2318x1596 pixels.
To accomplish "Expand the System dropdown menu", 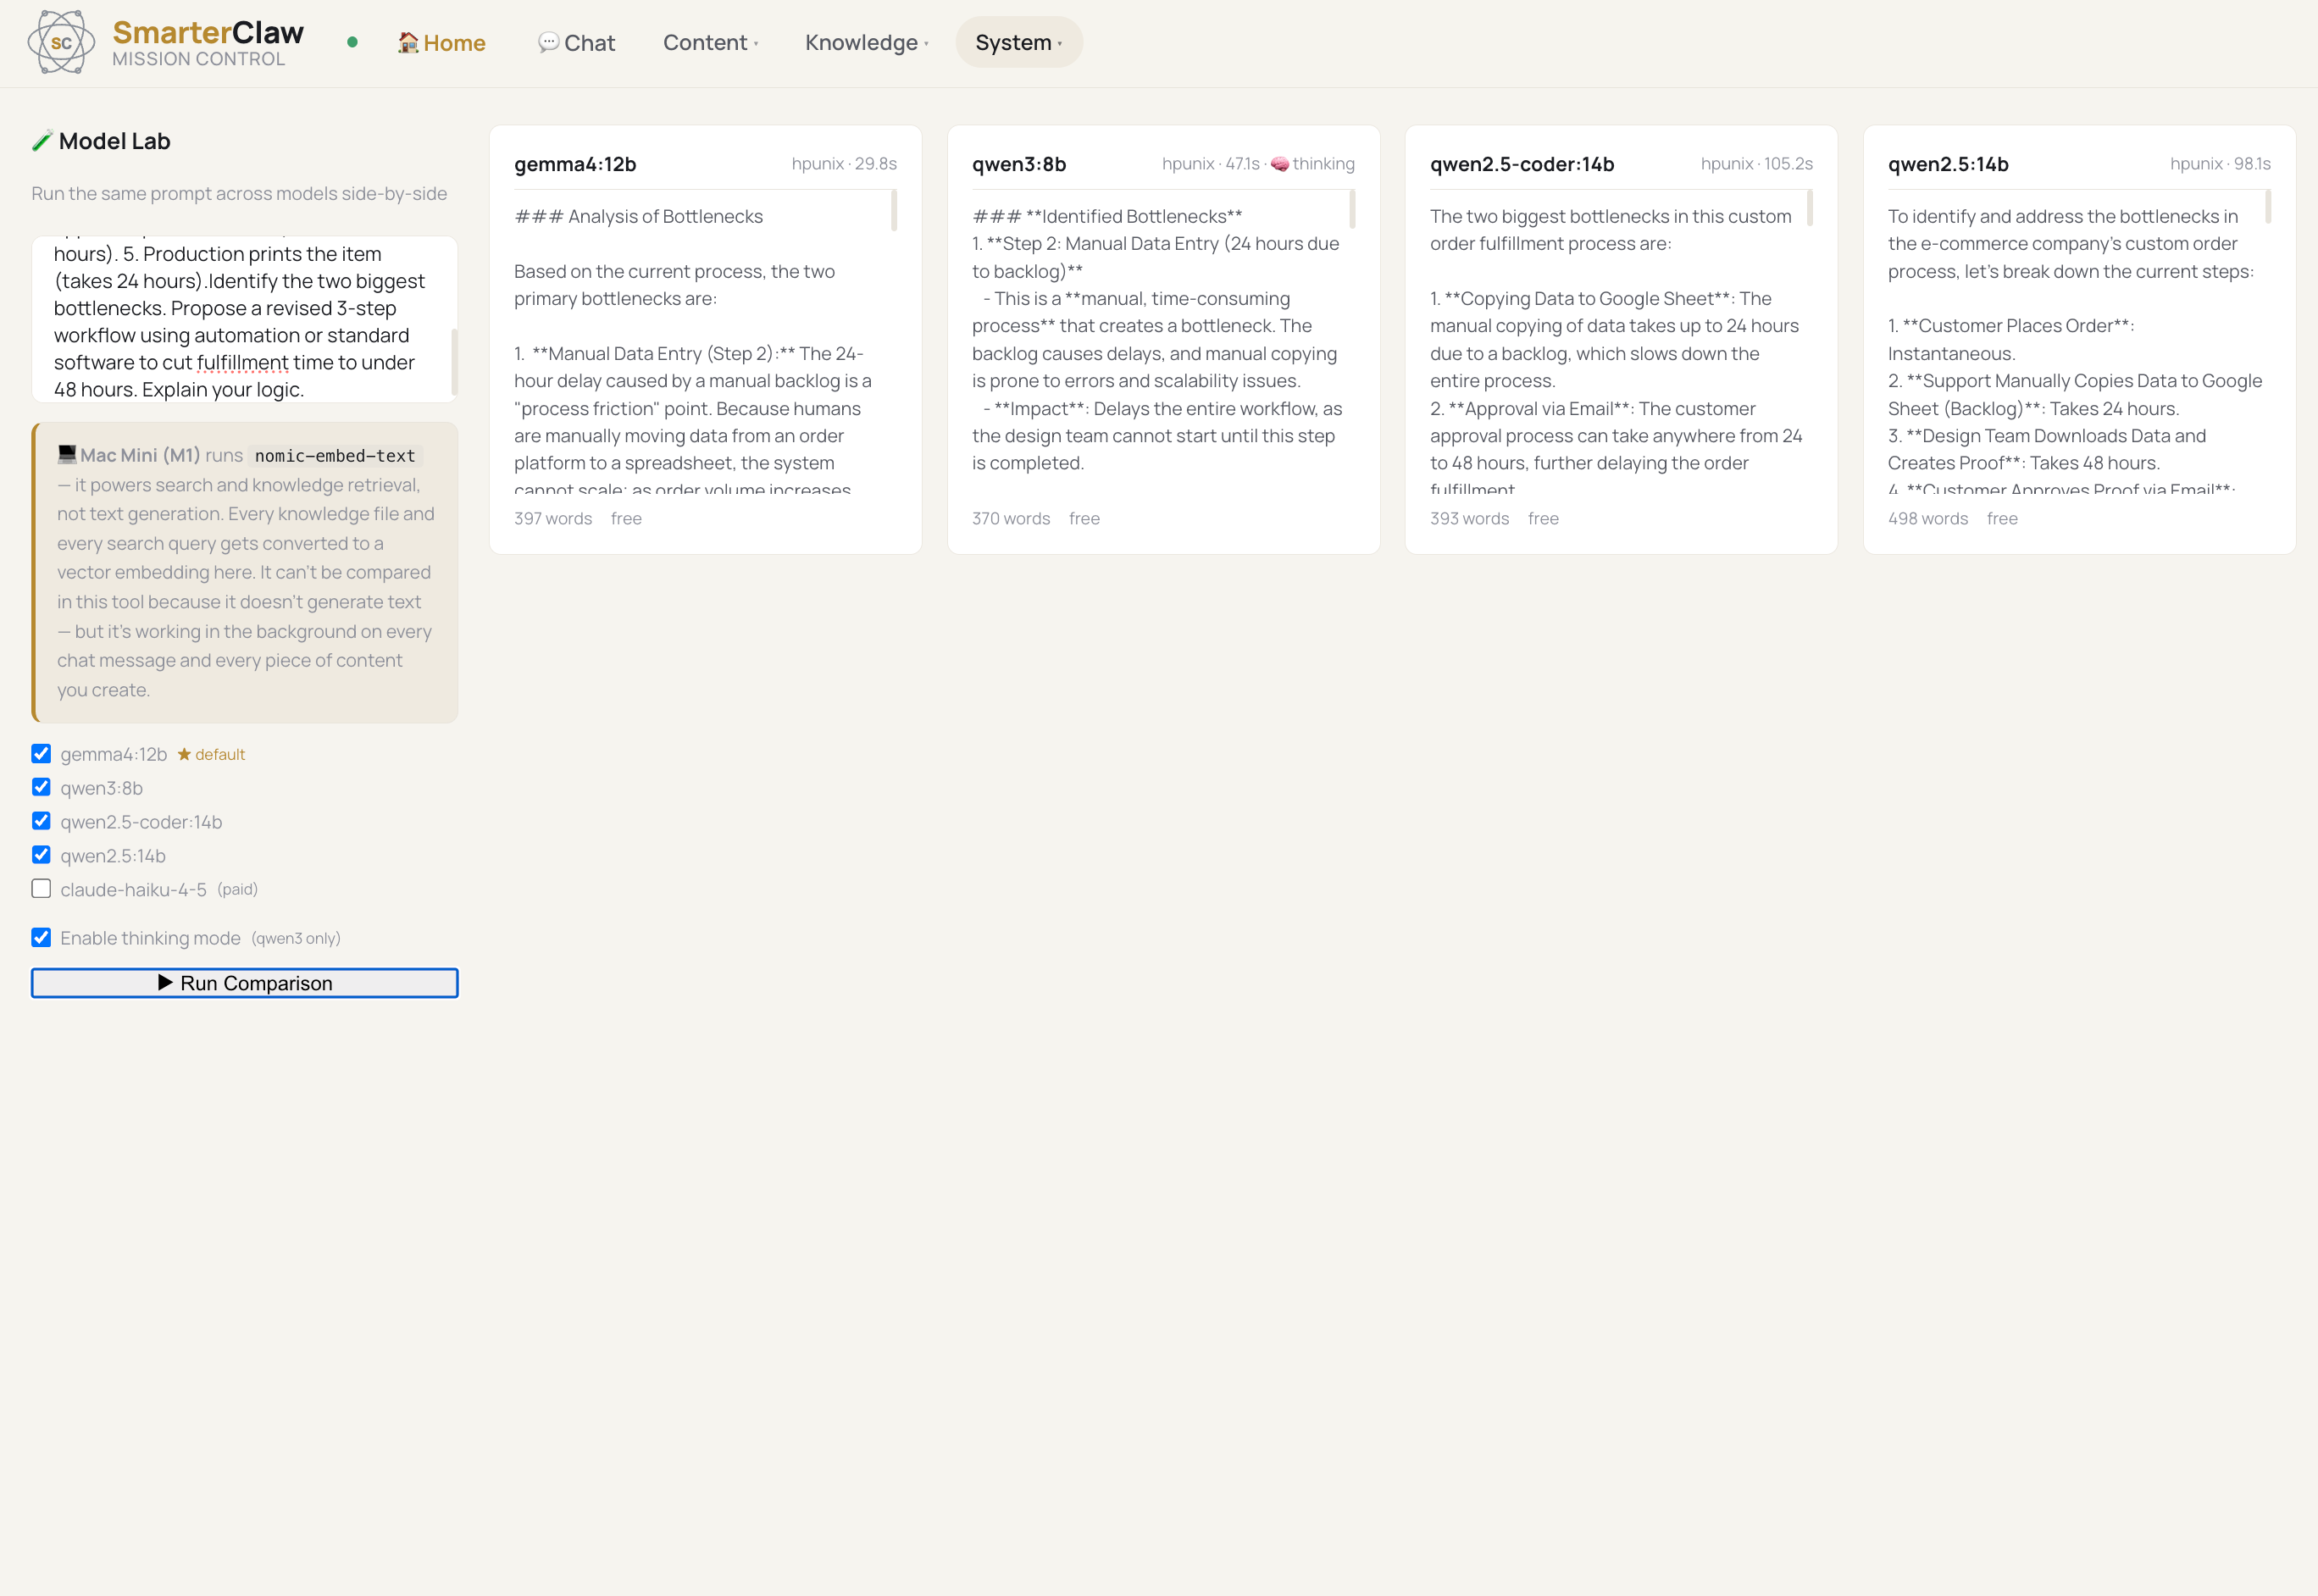I will click(x=1018, y=42).
